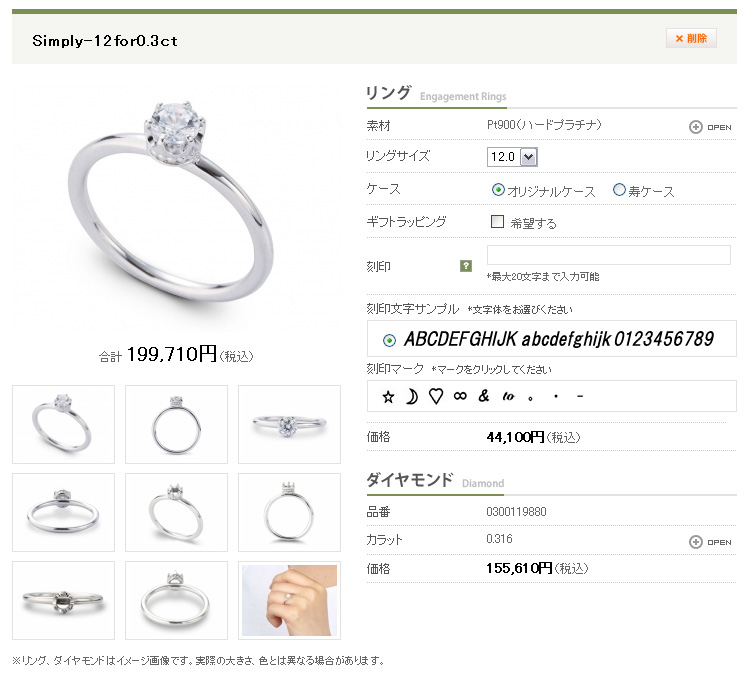Select the オリジナルケース radio option
The image size is (752, 690).
tap(498, 190)
